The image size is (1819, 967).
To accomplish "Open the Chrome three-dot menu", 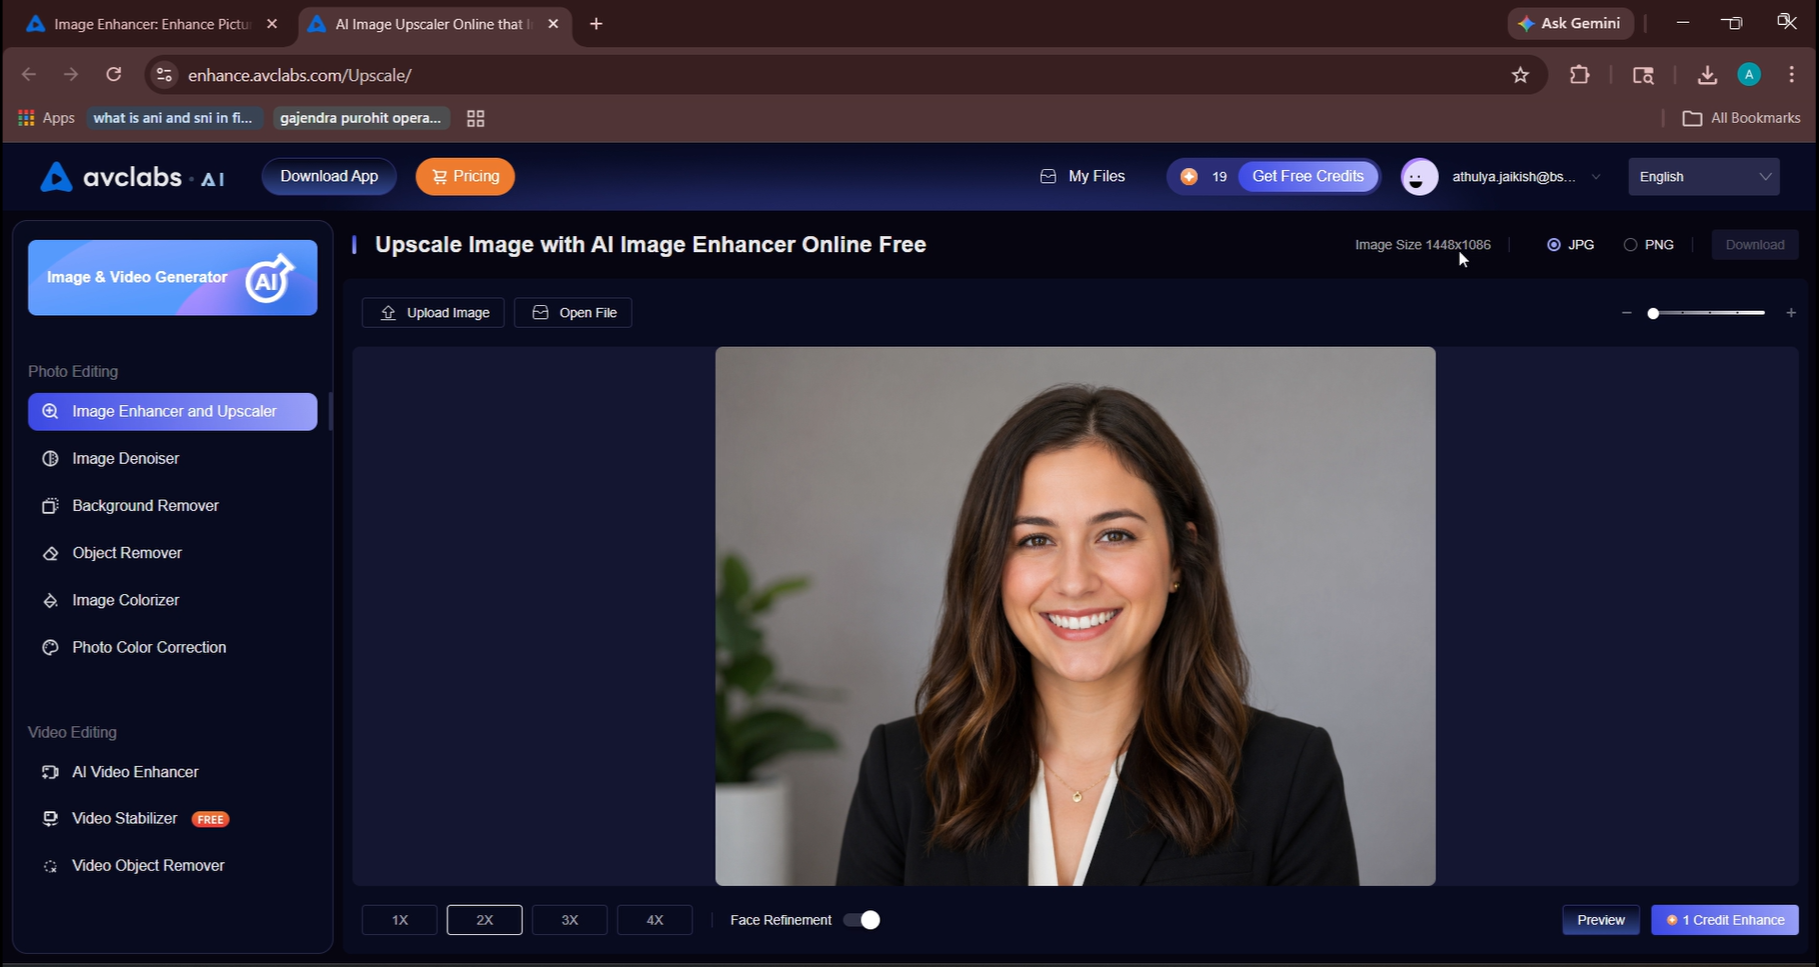I will (1791, 75).
